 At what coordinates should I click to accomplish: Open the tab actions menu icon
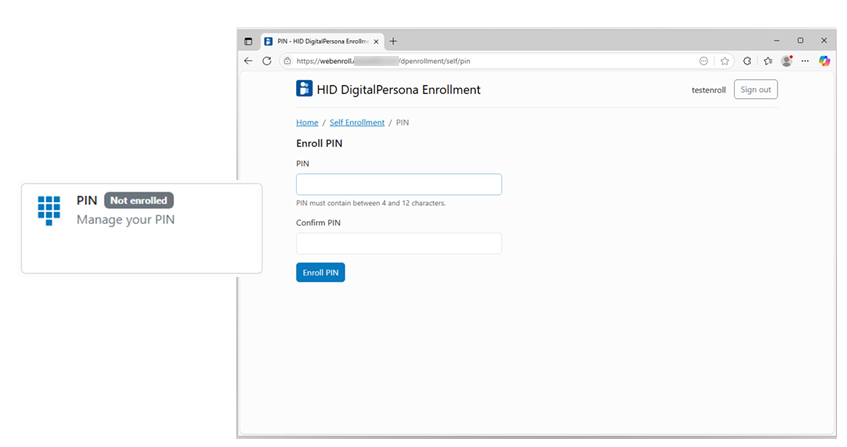coord(249,41)
